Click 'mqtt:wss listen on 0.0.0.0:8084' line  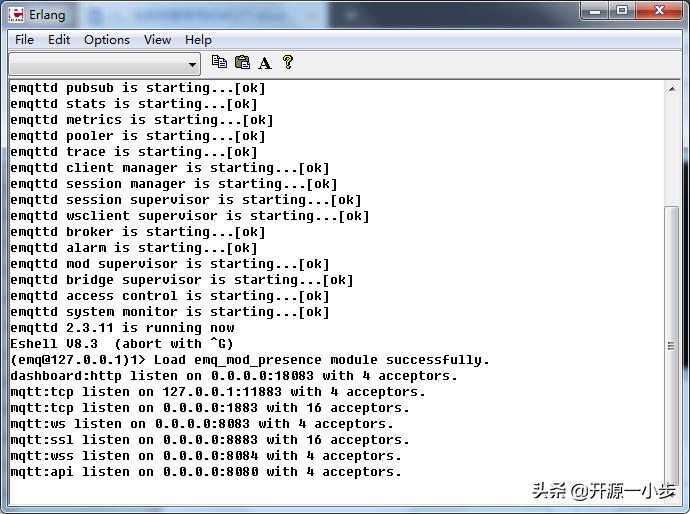click(x=206, y=456)
